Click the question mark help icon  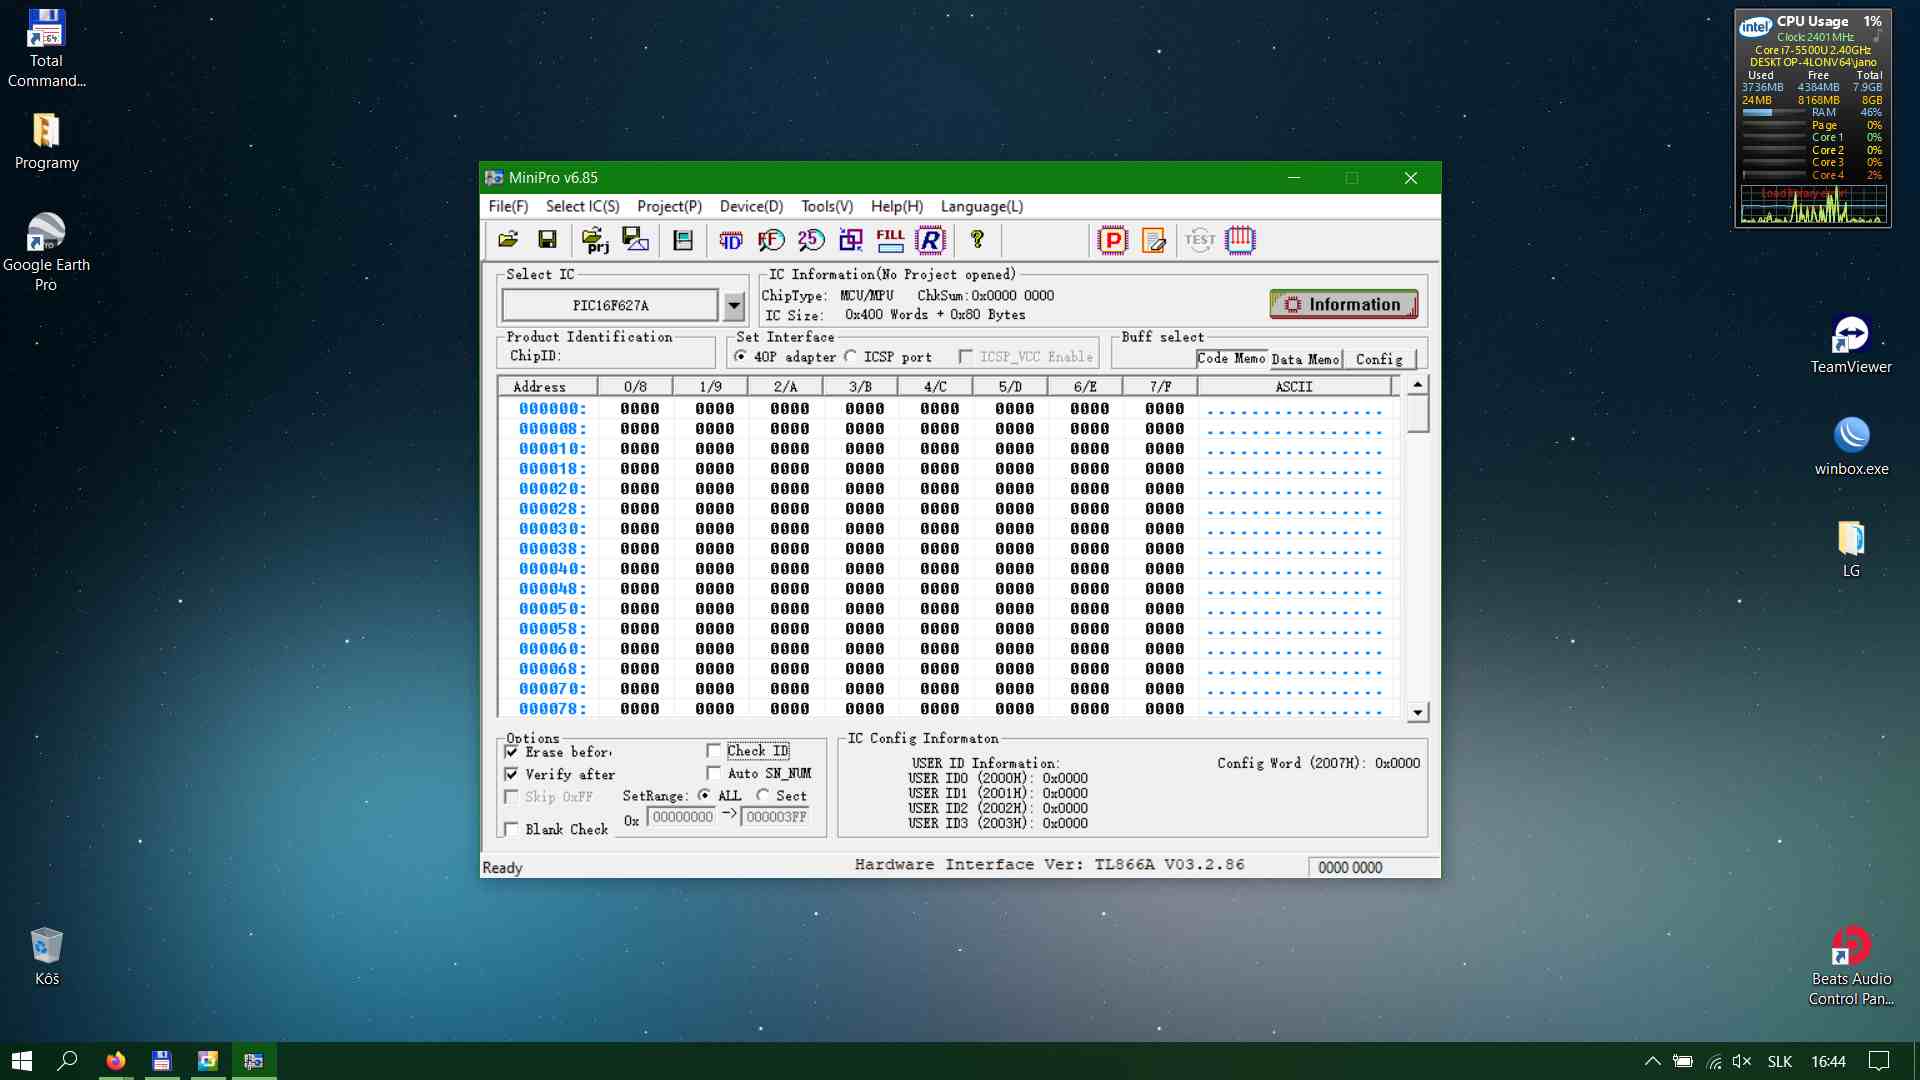click(977, 240)
